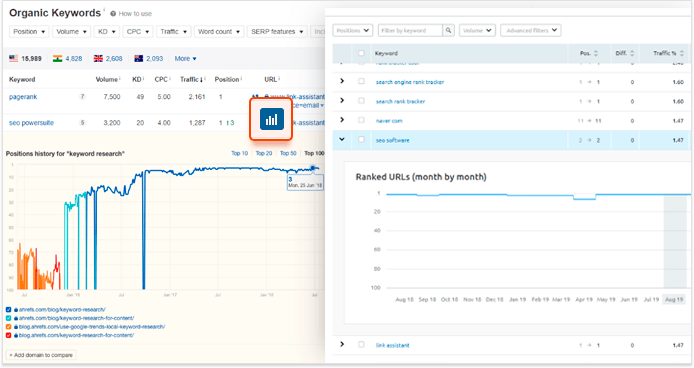This screenshot has height=368, width=694.
Task: Toggle use-google-trends-local-keyword-research legend checkbox
Action: [x=8, y=327]
